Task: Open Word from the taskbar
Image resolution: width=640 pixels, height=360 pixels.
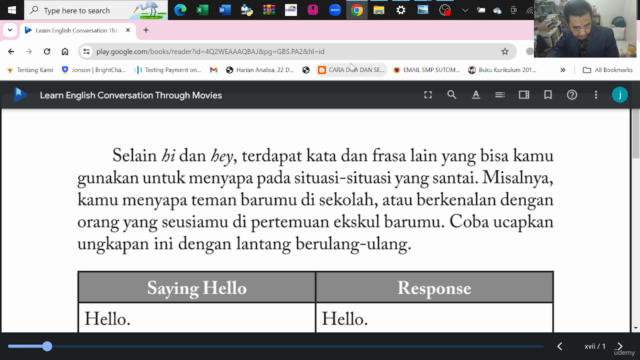Action: click(x=224, y=10)
